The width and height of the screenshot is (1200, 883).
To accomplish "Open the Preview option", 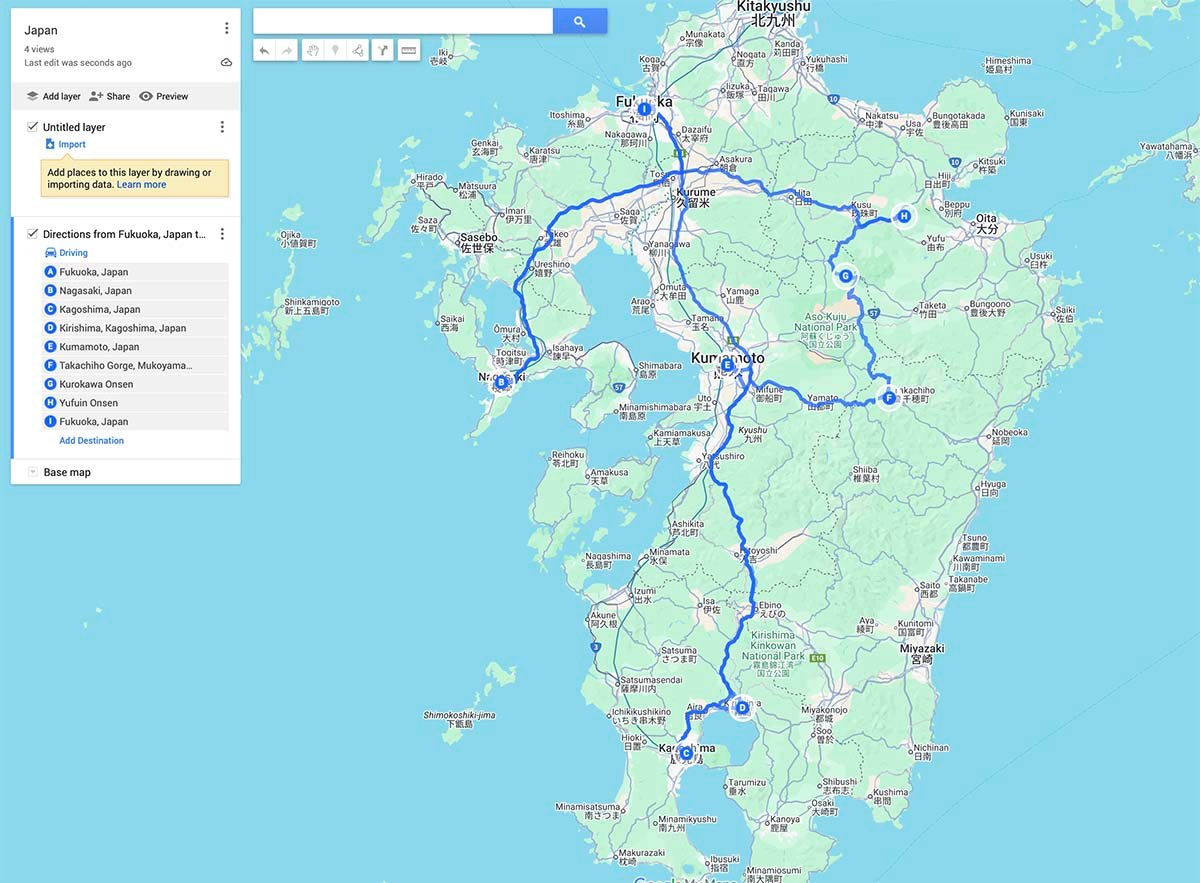I will point(164,97).
